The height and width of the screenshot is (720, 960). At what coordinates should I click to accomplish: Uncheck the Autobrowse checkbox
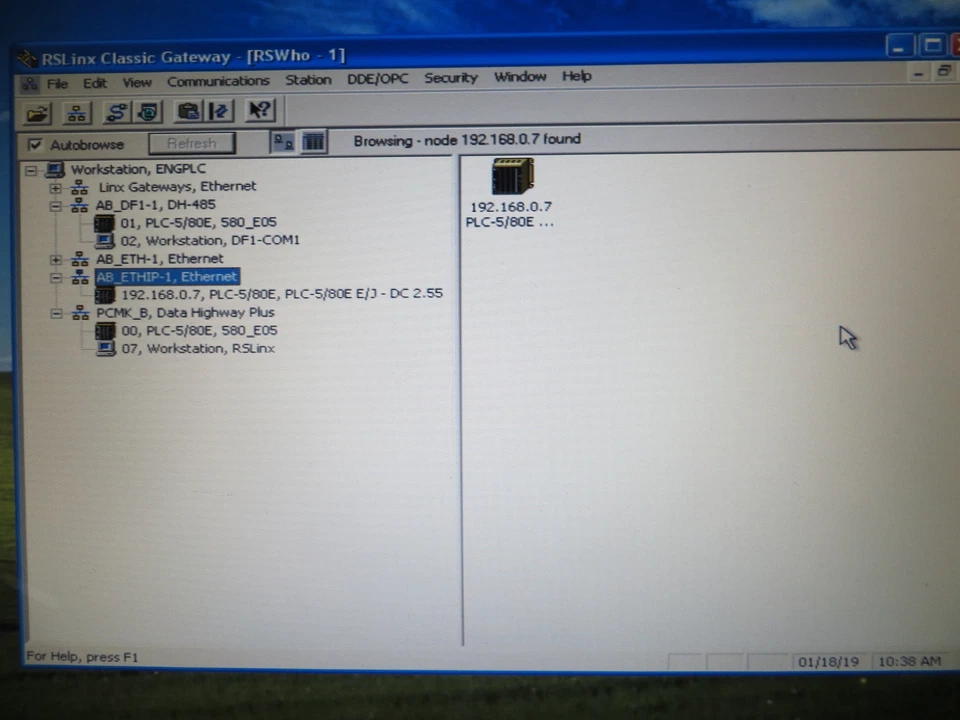36,144
